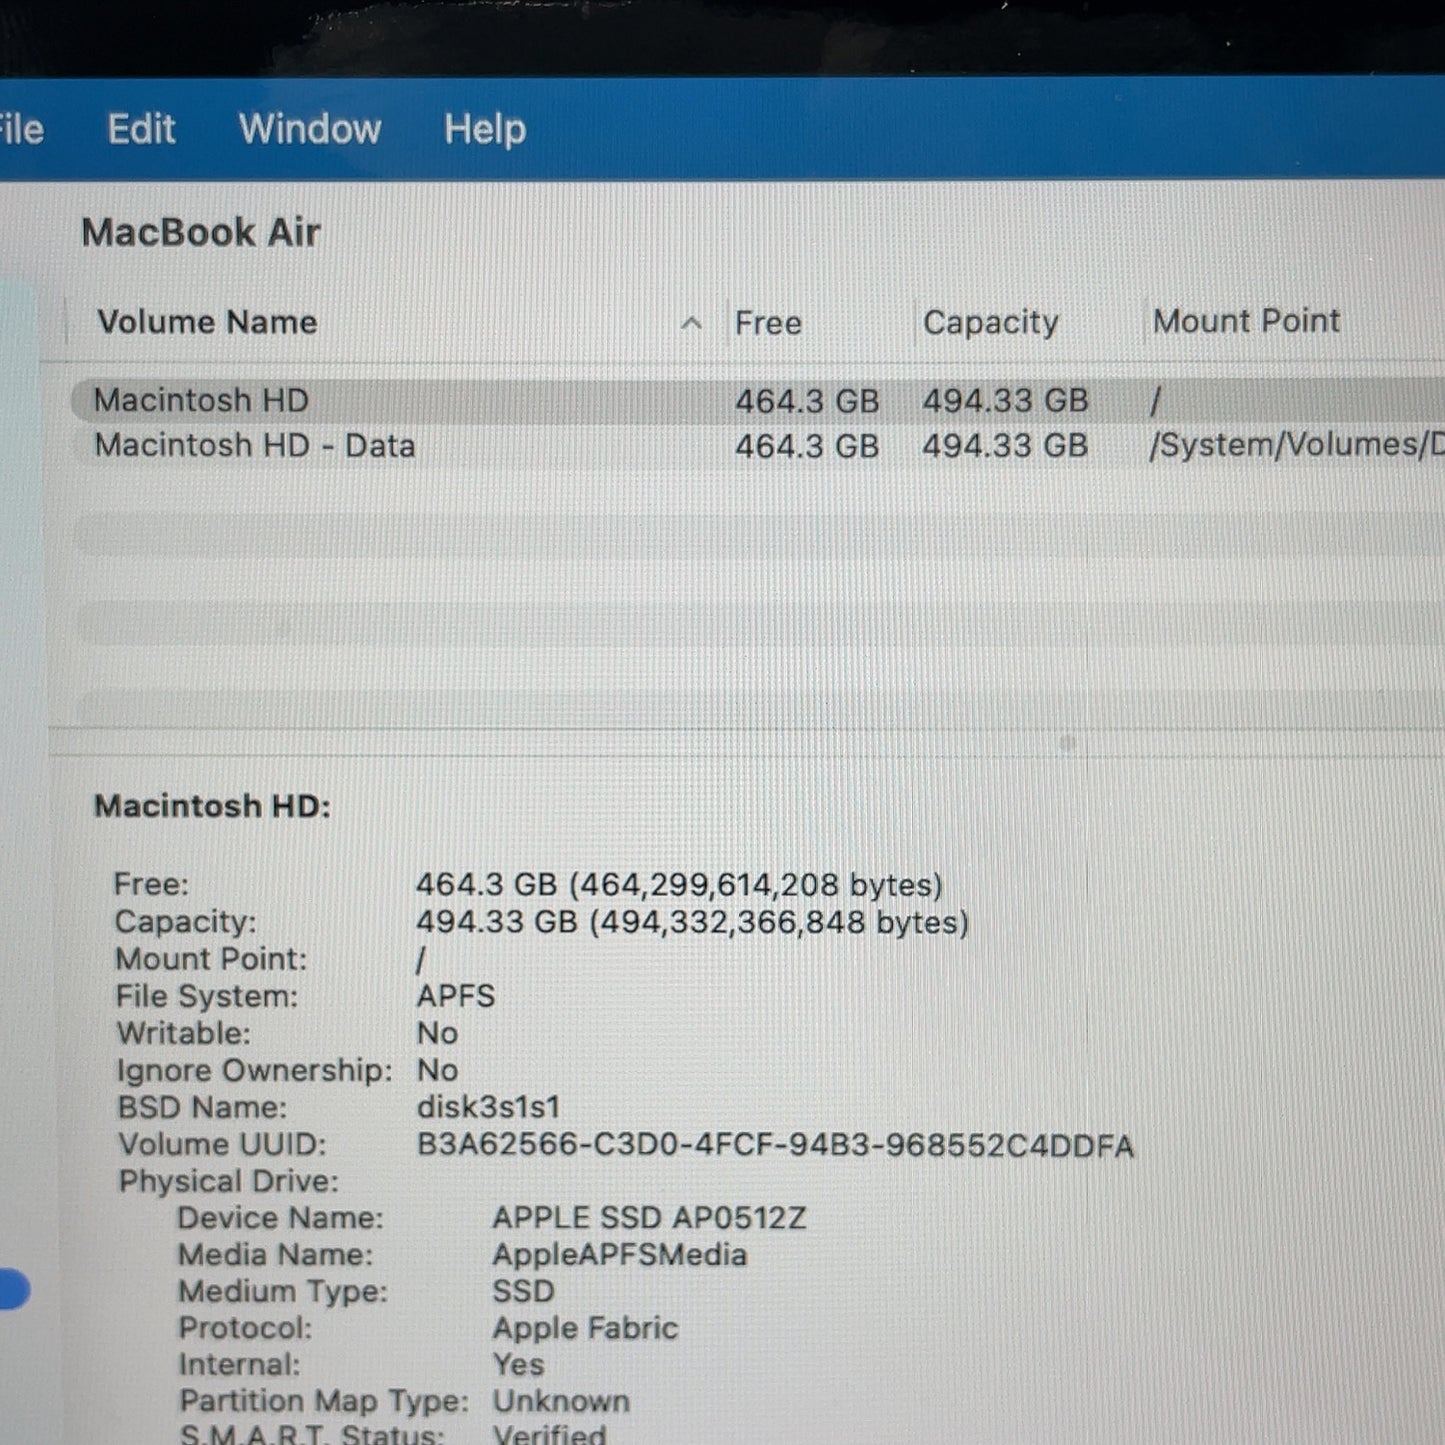Click the /System/Volumes mount point cell

(1296, 445)
